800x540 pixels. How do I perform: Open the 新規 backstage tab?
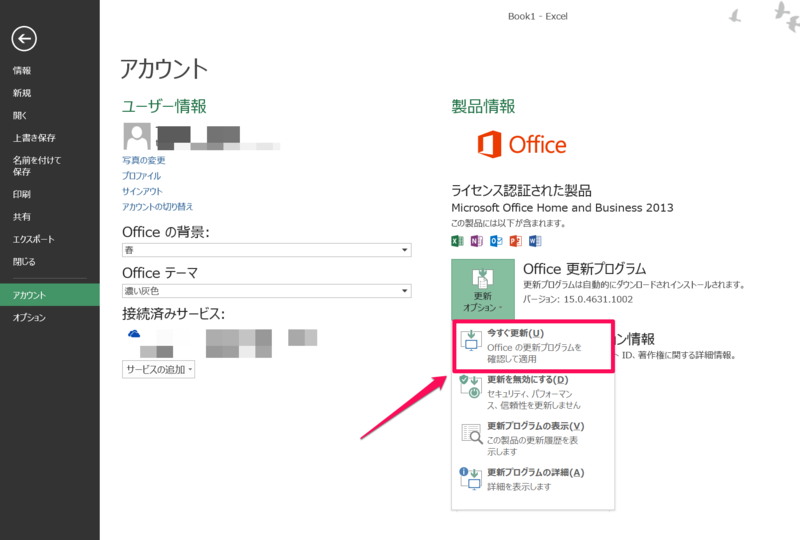point(22,93)
